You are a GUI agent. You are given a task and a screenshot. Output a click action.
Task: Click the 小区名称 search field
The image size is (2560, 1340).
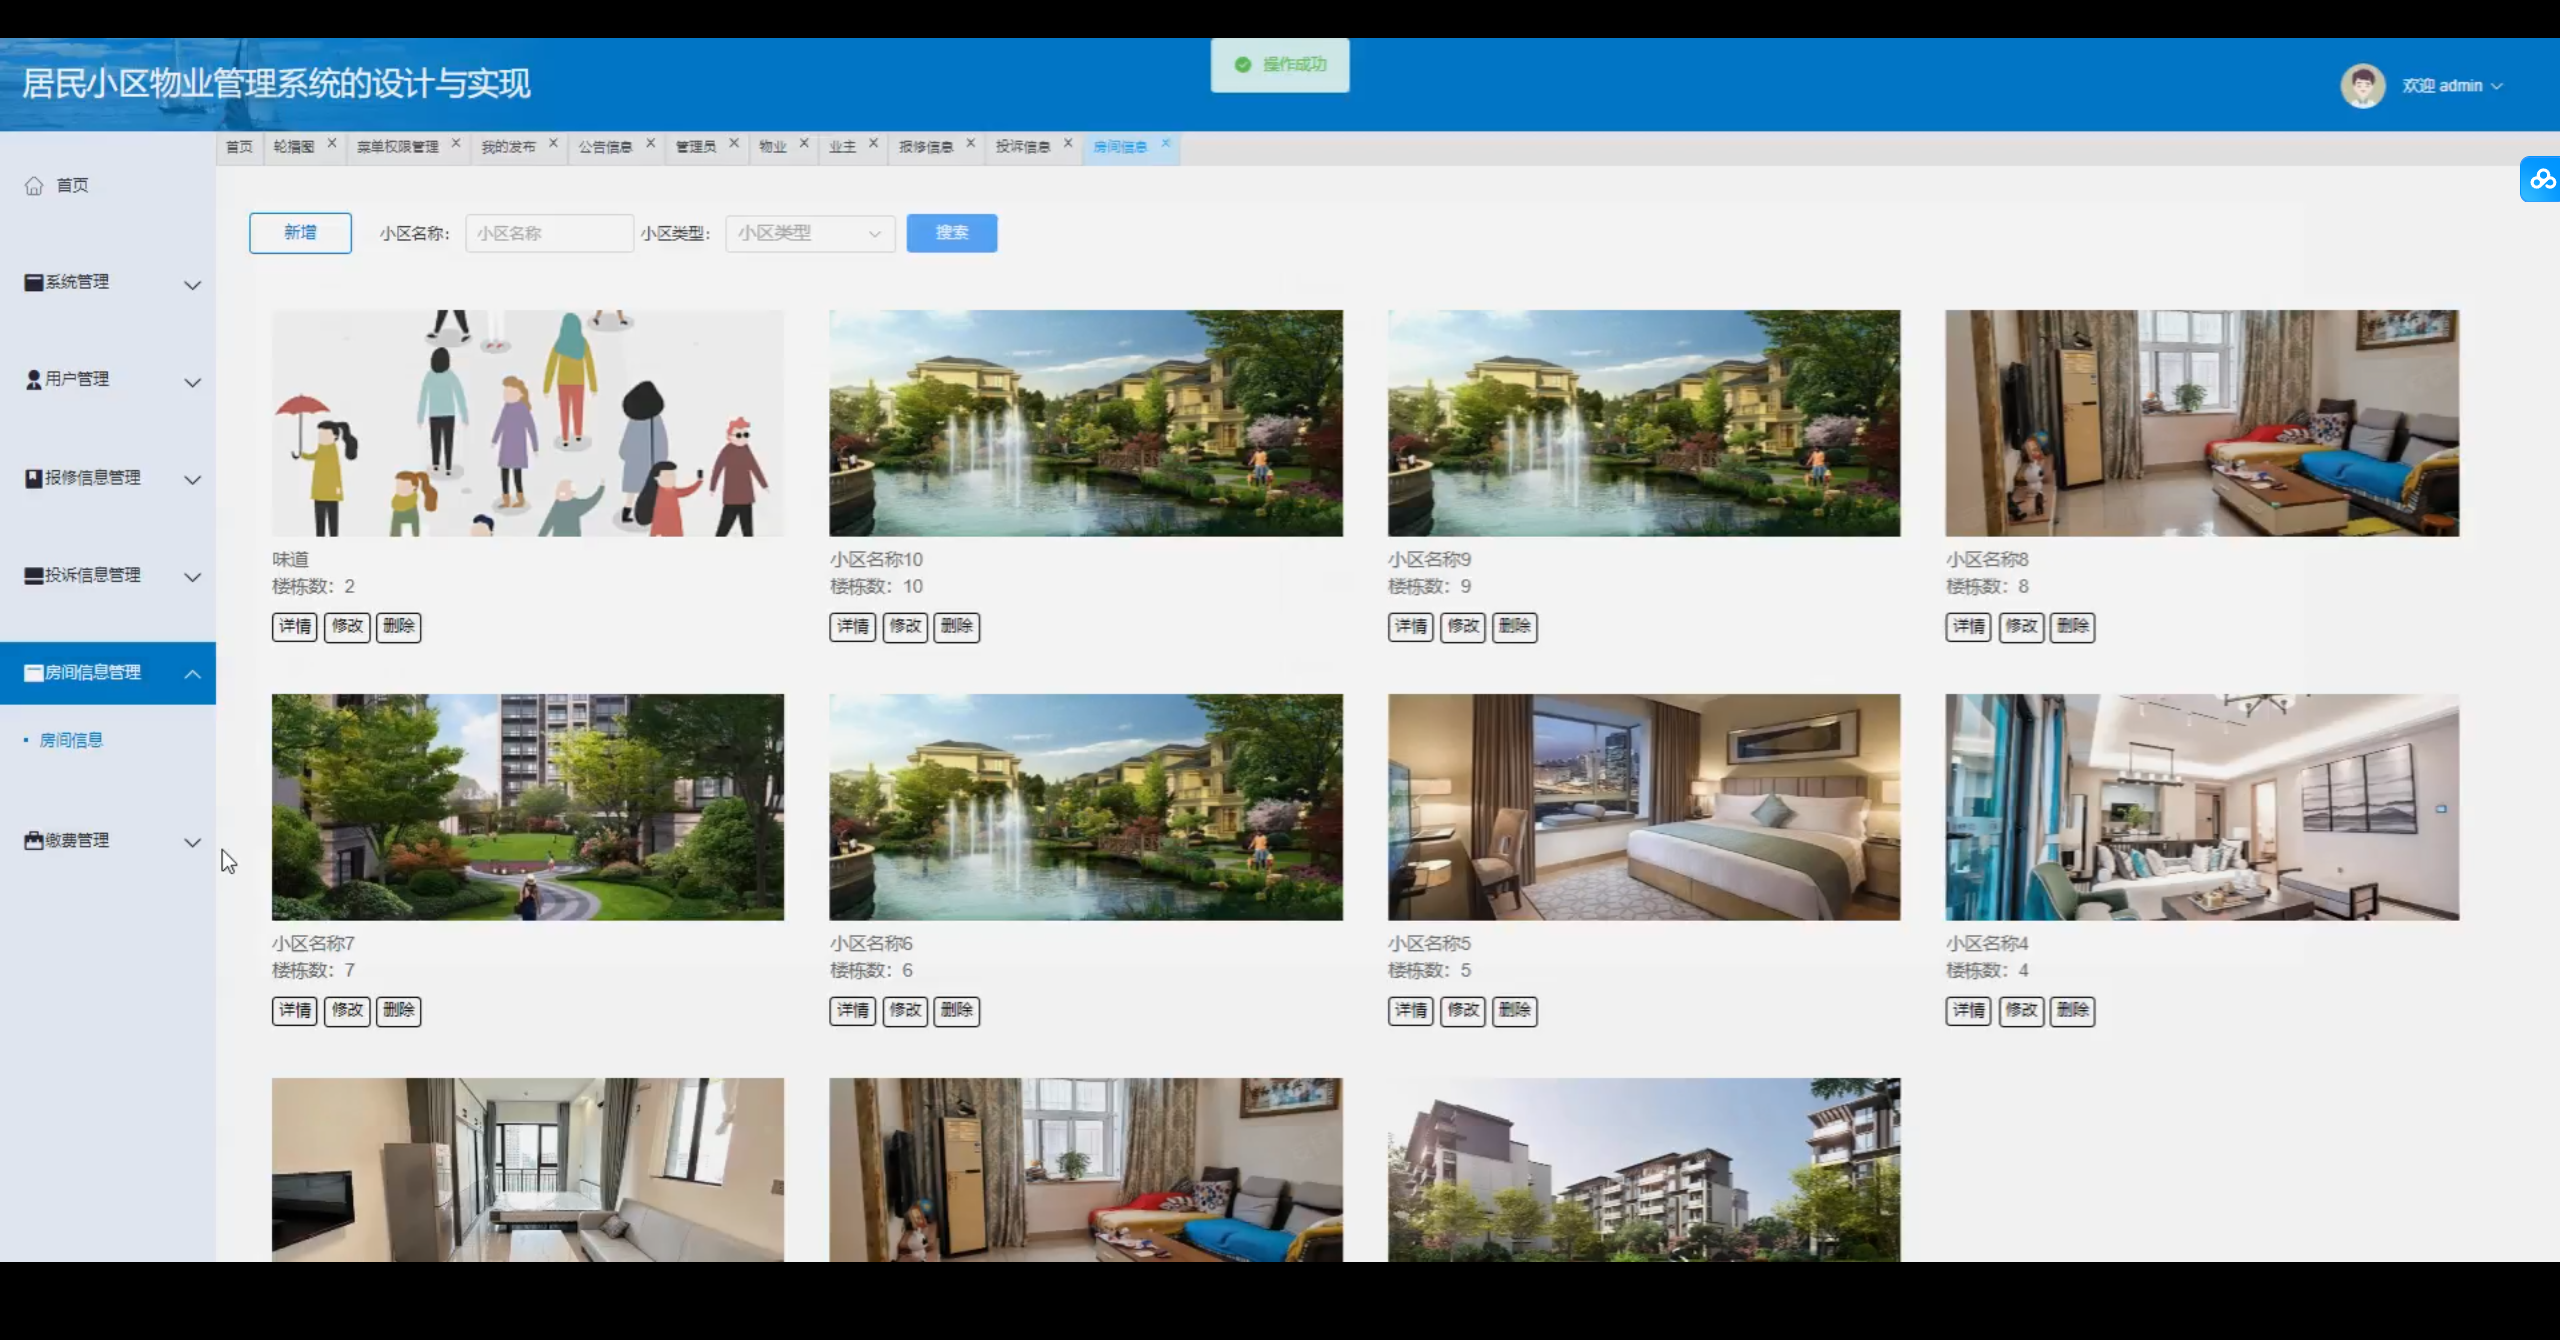tap(549, 233)
